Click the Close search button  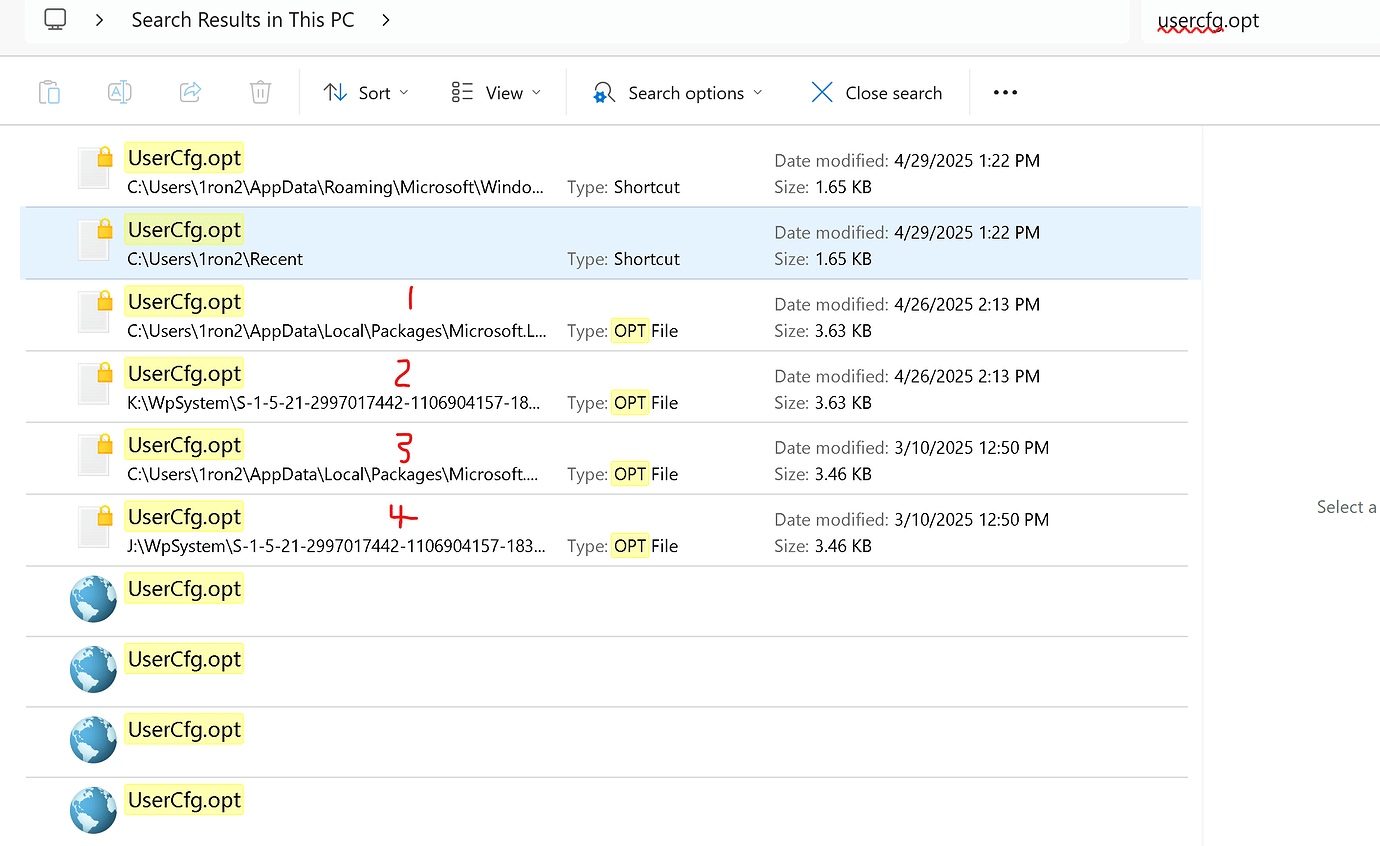tap(877, 92)
